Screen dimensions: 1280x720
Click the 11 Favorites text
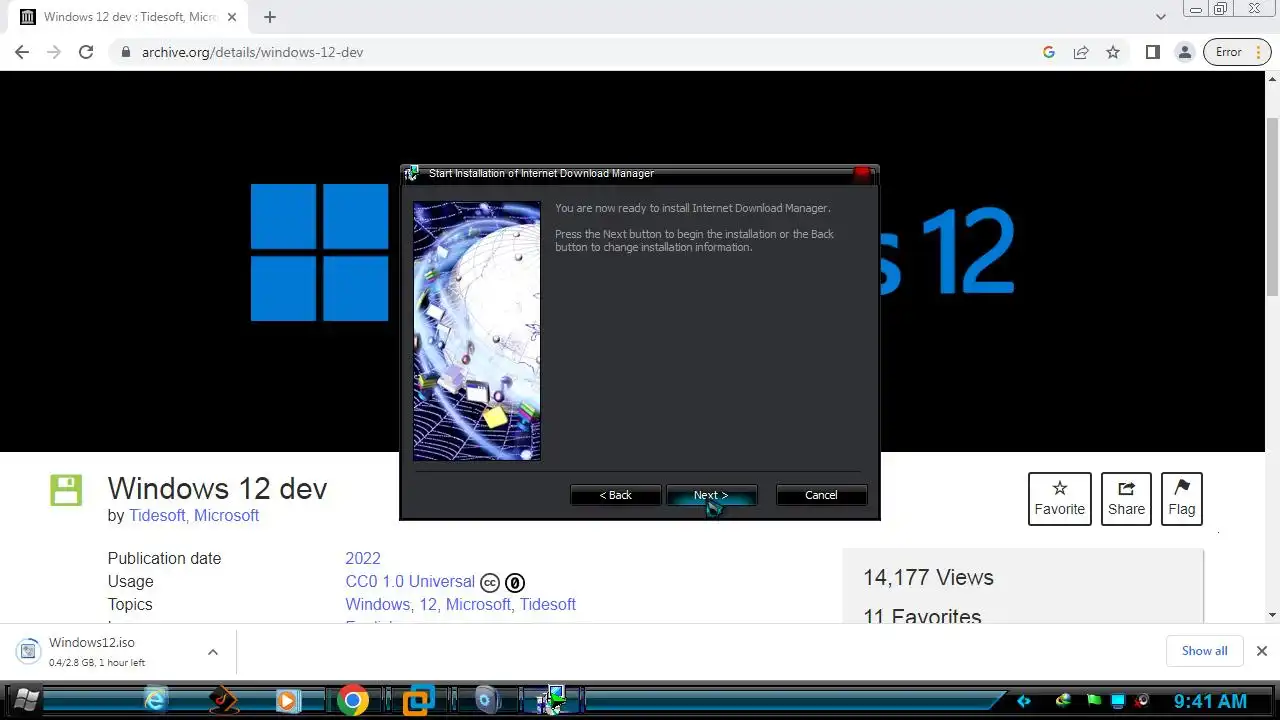(x=922, y=615)
